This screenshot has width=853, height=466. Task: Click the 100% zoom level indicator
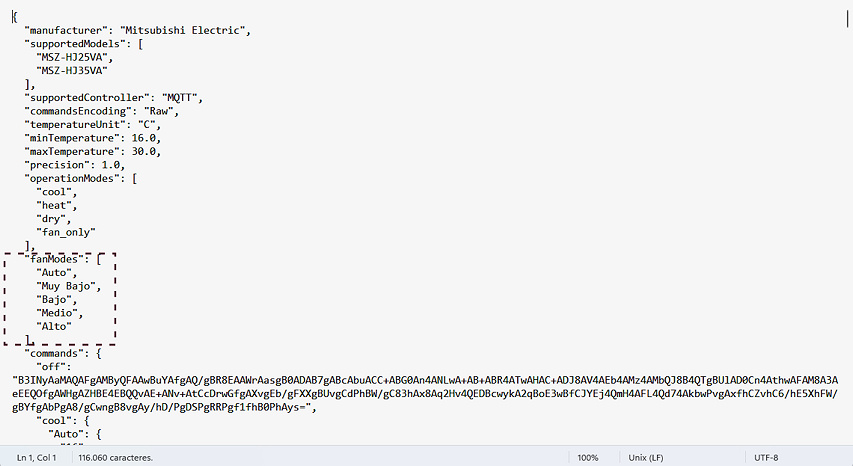coord(588,458)
